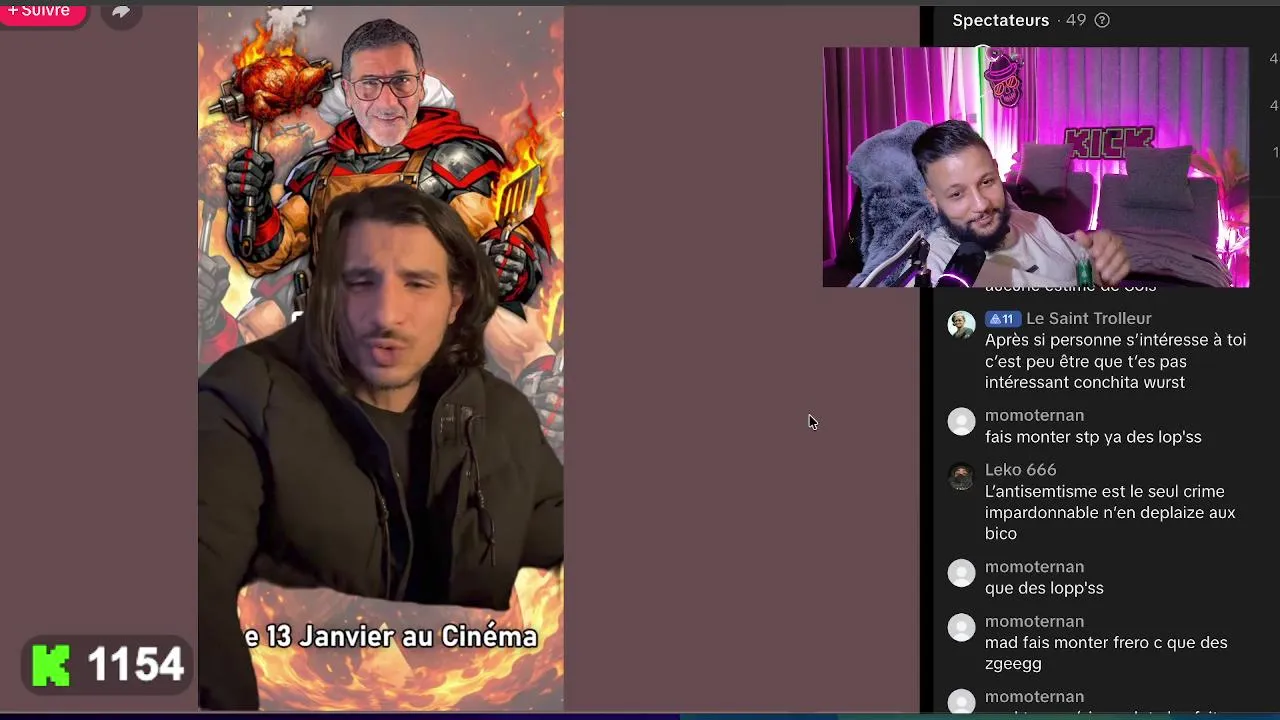
Task: Click the Spectateurs viewers header
Action: [x=1000, y=20]
